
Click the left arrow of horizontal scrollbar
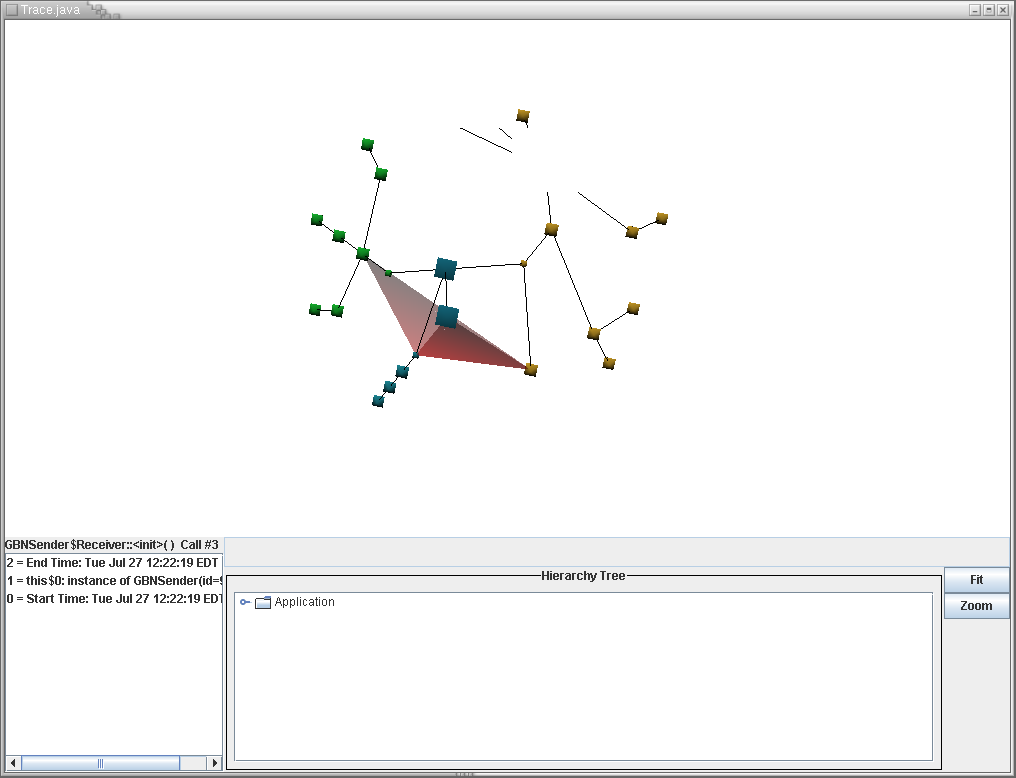coord(13,763)
